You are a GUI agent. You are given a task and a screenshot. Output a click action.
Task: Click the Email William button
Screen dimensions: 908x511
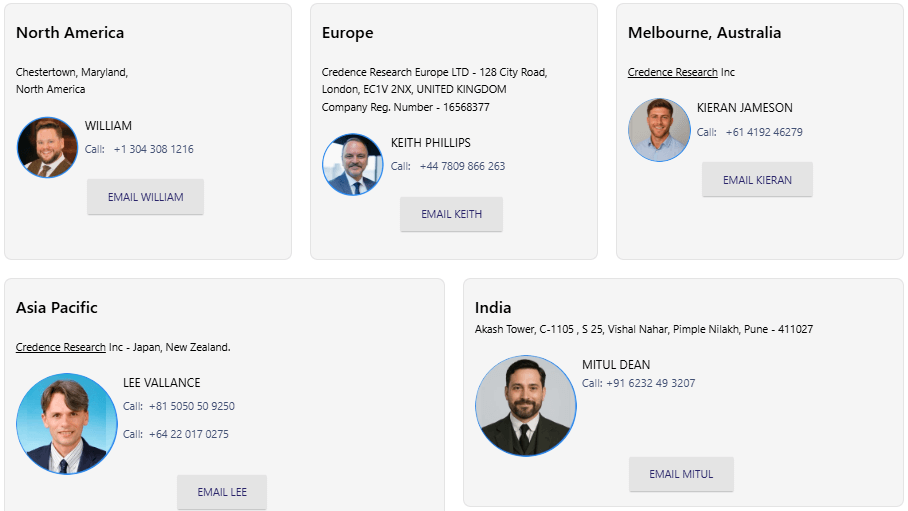coord(146,197)
